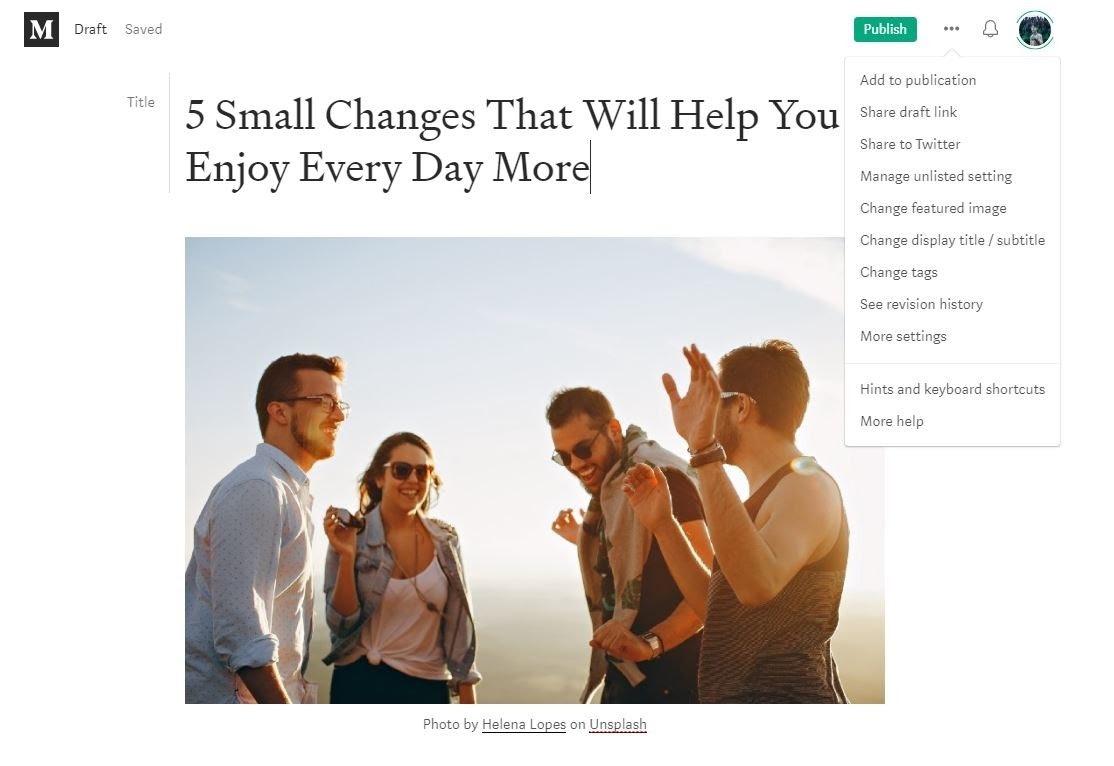This screenshot has width=1114, height=766.
Task: Open More help item
Action: click(892, 421)
